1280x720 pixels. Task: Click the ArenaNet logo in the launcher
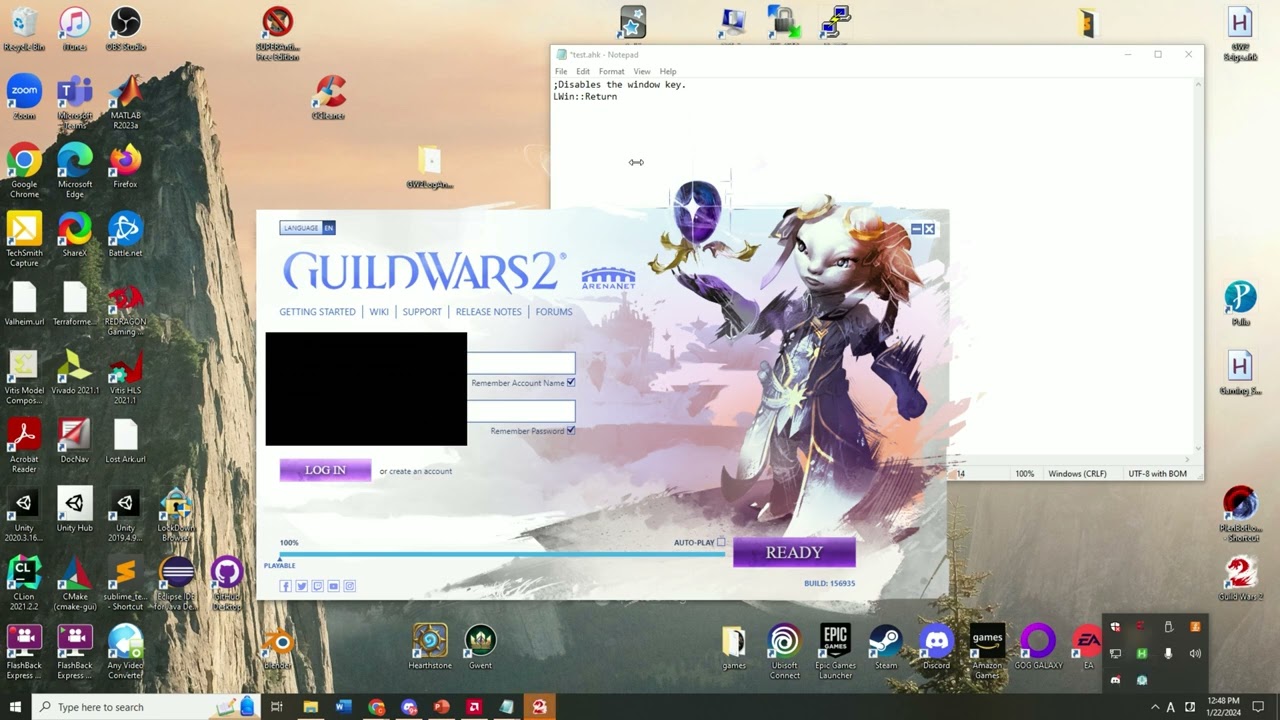click(x=608, y=278)
